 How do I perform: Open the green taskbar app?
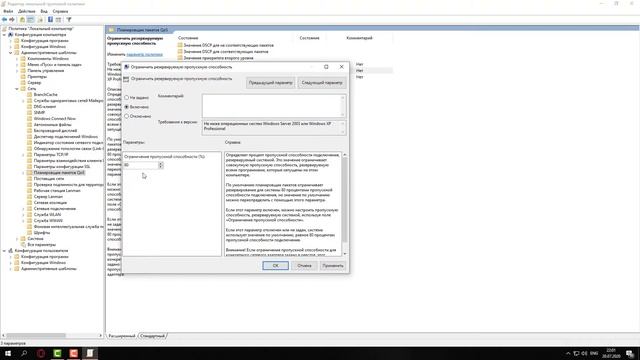pyautogui.click(x=57, y=353)
